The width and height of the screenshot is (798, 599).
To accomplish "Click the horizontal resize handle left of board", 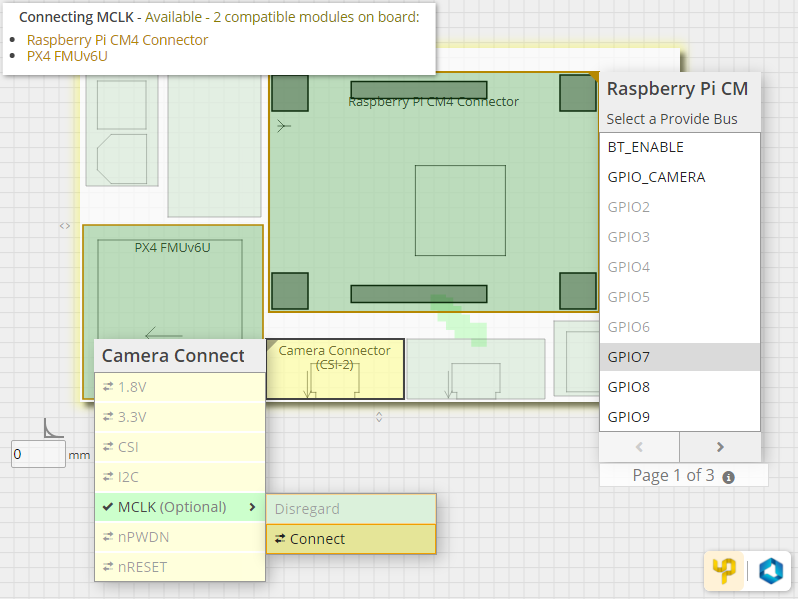I will click(x=65, y=226).
